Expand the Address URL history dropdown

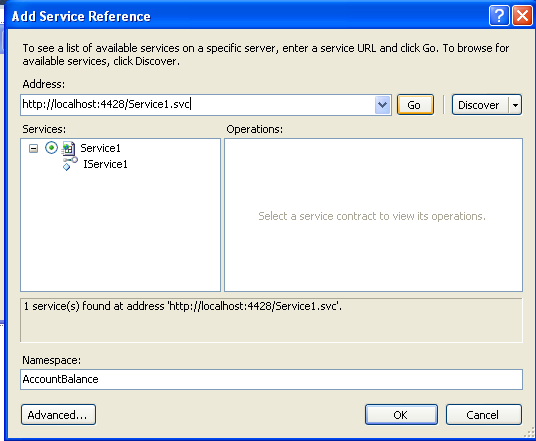(x=383, y=105)
